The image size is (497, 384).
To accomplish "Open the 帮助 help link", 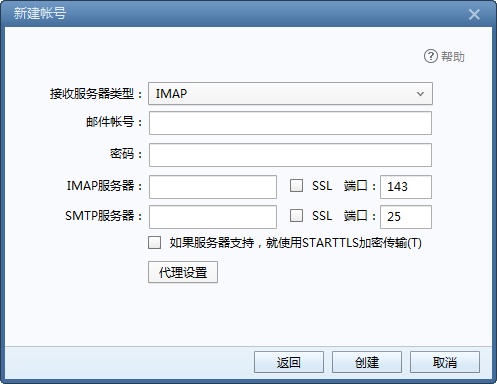I will coord(453,57).
